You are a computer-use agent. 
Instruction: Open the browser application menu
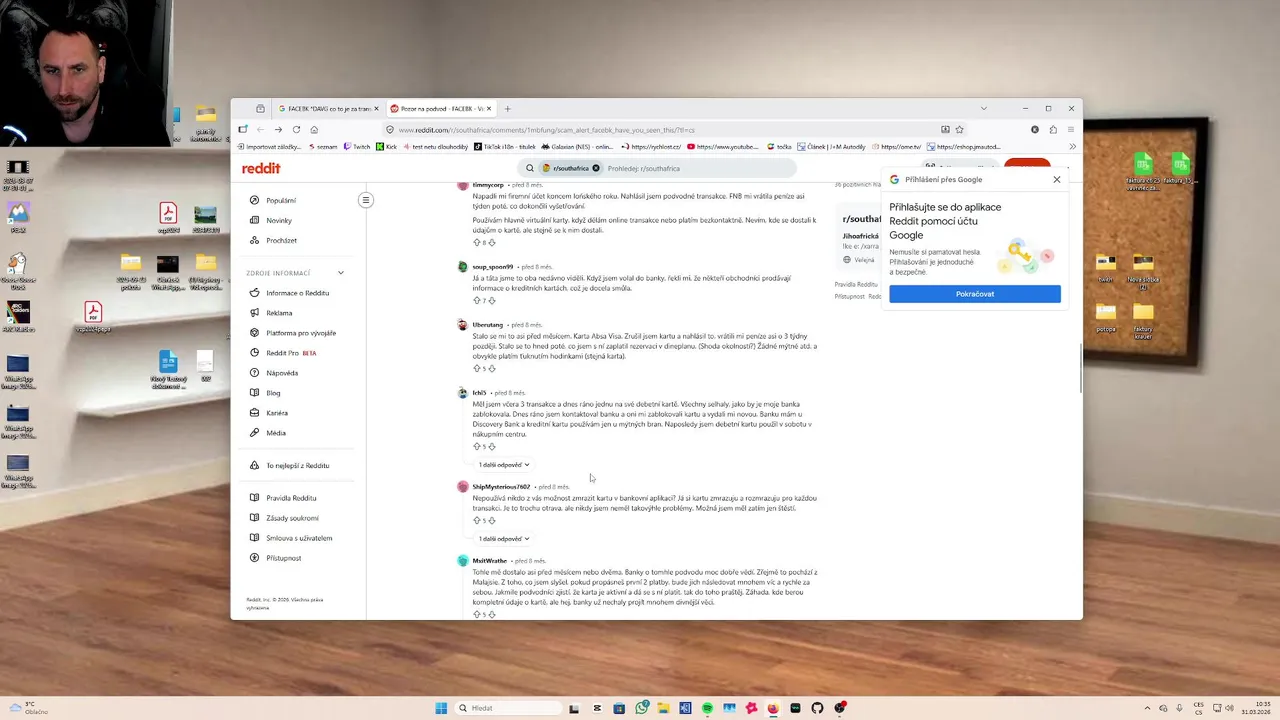[x=1071, y=129]
